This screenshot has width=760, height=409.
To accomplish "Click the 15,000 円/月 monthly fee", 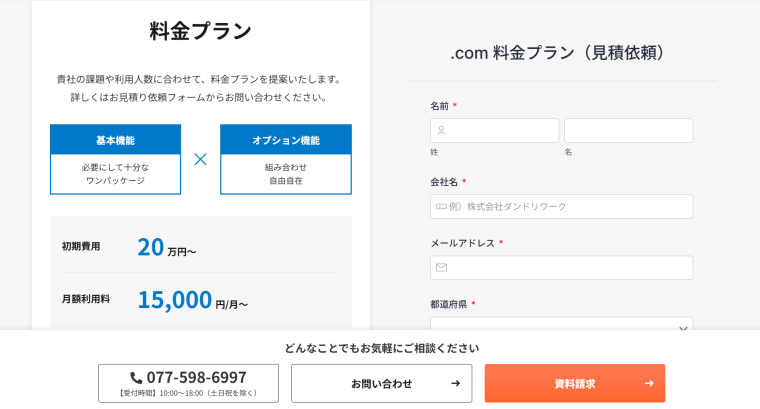I will tap(192, 300).
